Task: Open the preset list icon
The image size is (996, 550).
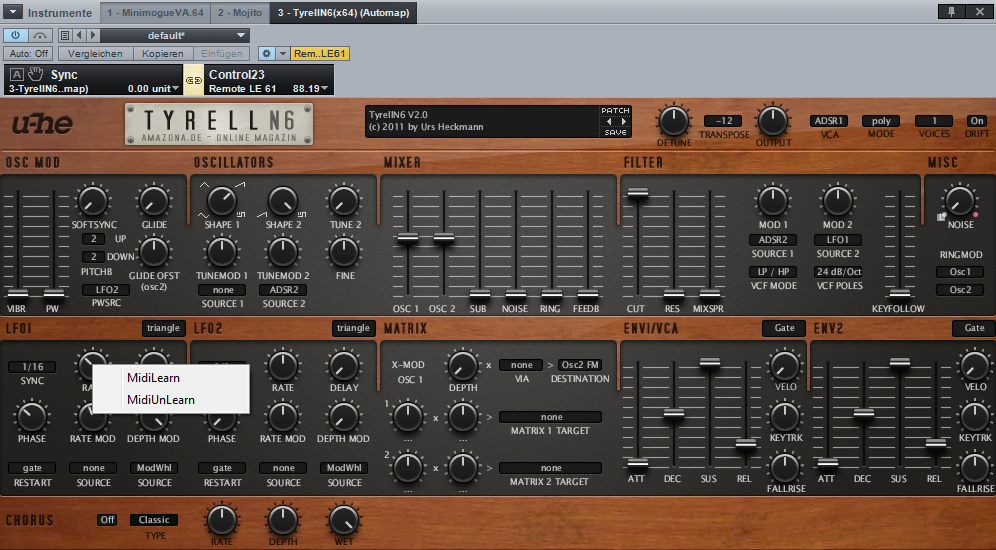Action: click(65, 36)
